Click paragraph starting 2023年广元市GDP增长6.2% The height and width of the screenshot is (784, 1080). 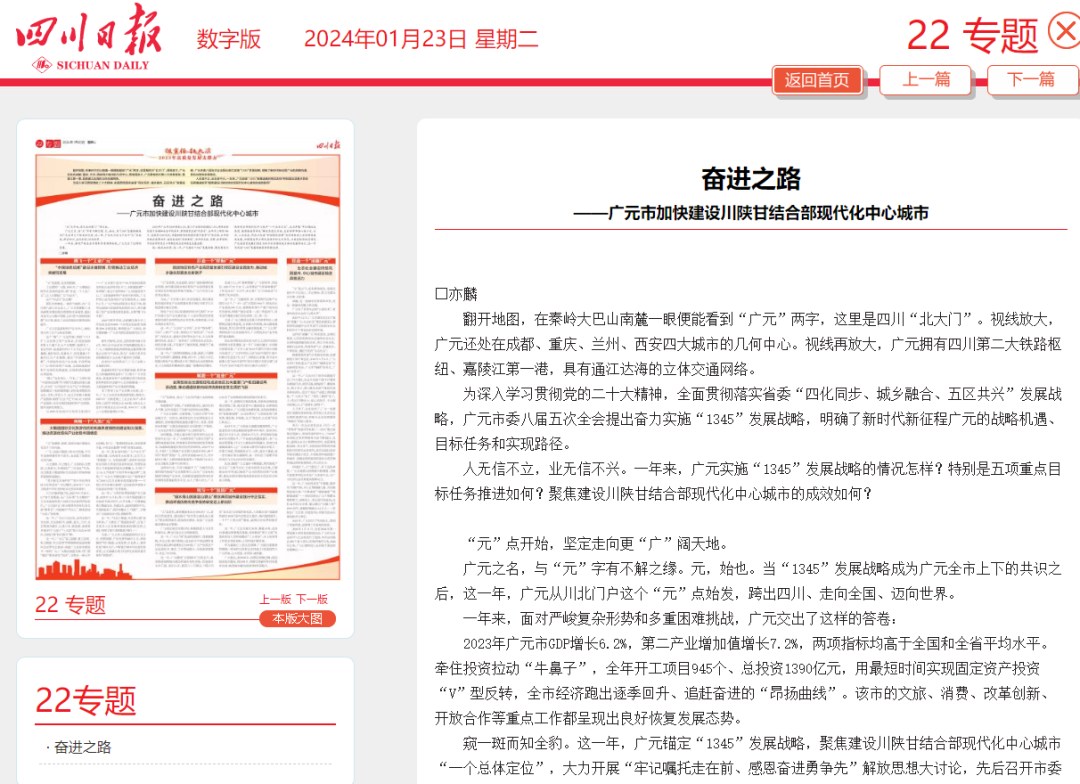744,681
